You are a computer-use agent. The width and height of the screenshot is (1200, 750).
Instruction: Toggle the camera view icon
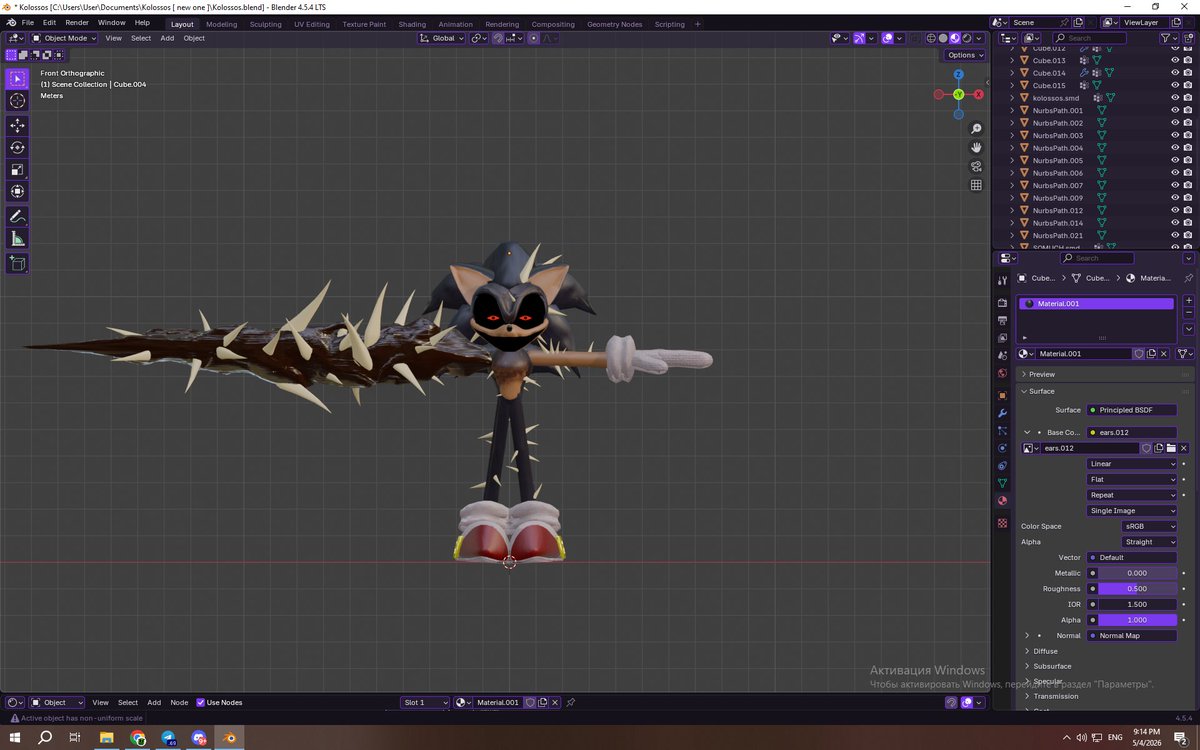pos(976,166)
